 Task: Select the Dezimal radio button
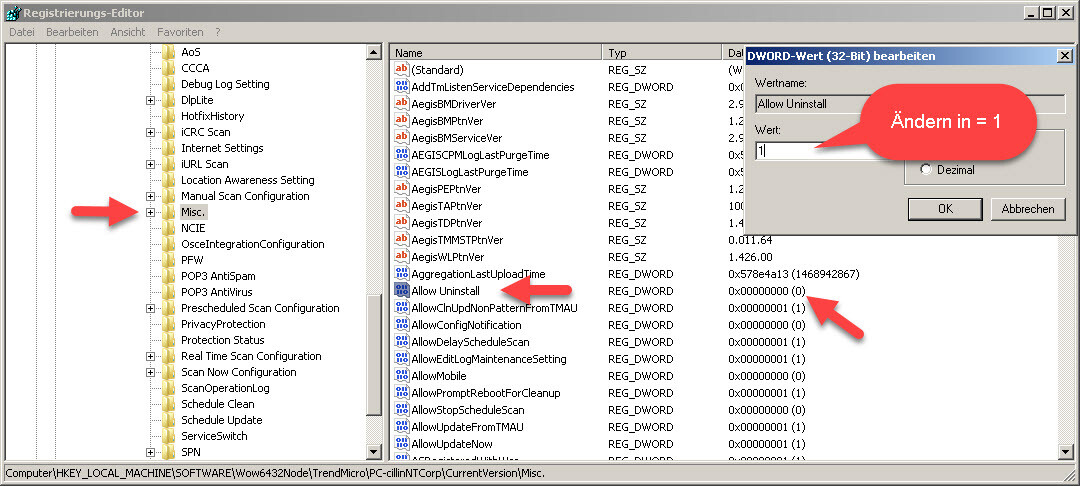click(925, 170)
